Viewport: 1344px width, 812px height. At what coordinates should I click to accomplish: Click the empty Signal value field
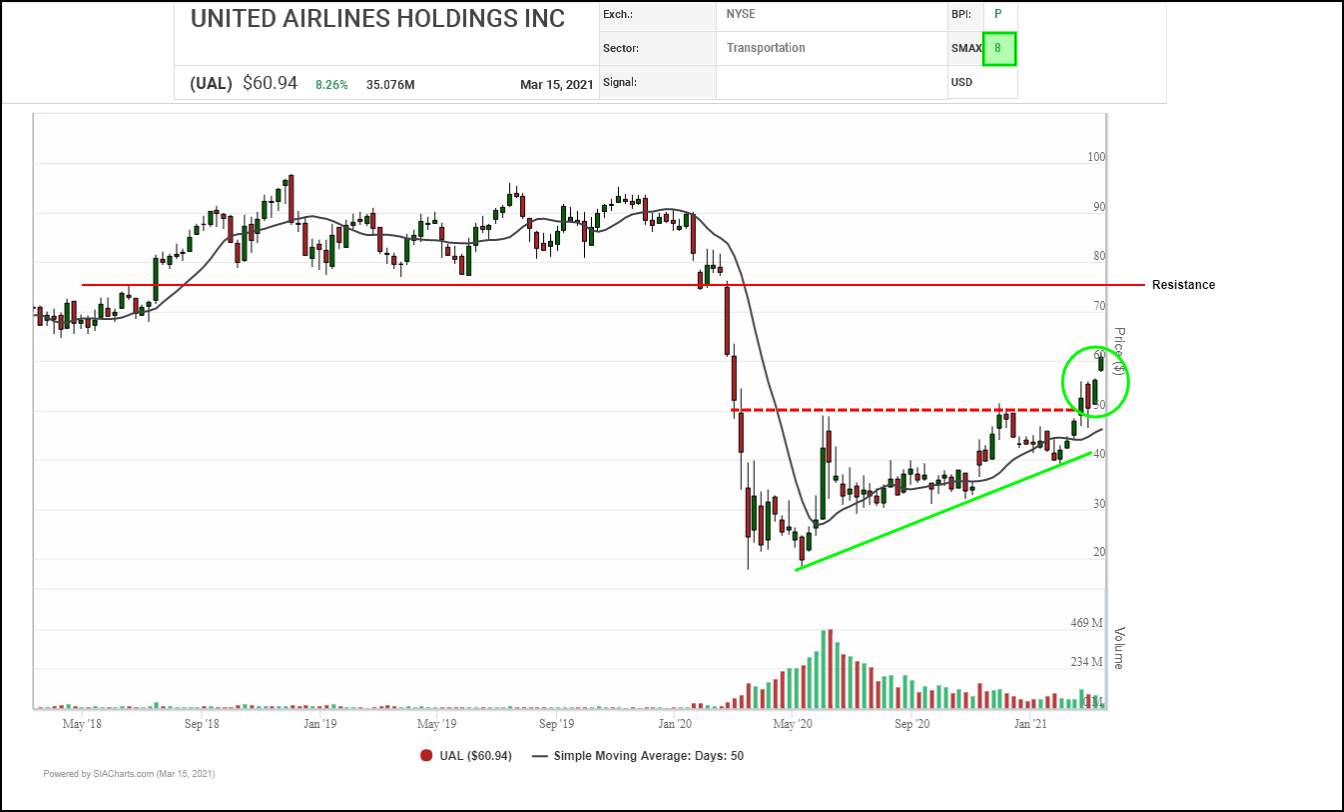pyautogui.click(x=831, y=83)
